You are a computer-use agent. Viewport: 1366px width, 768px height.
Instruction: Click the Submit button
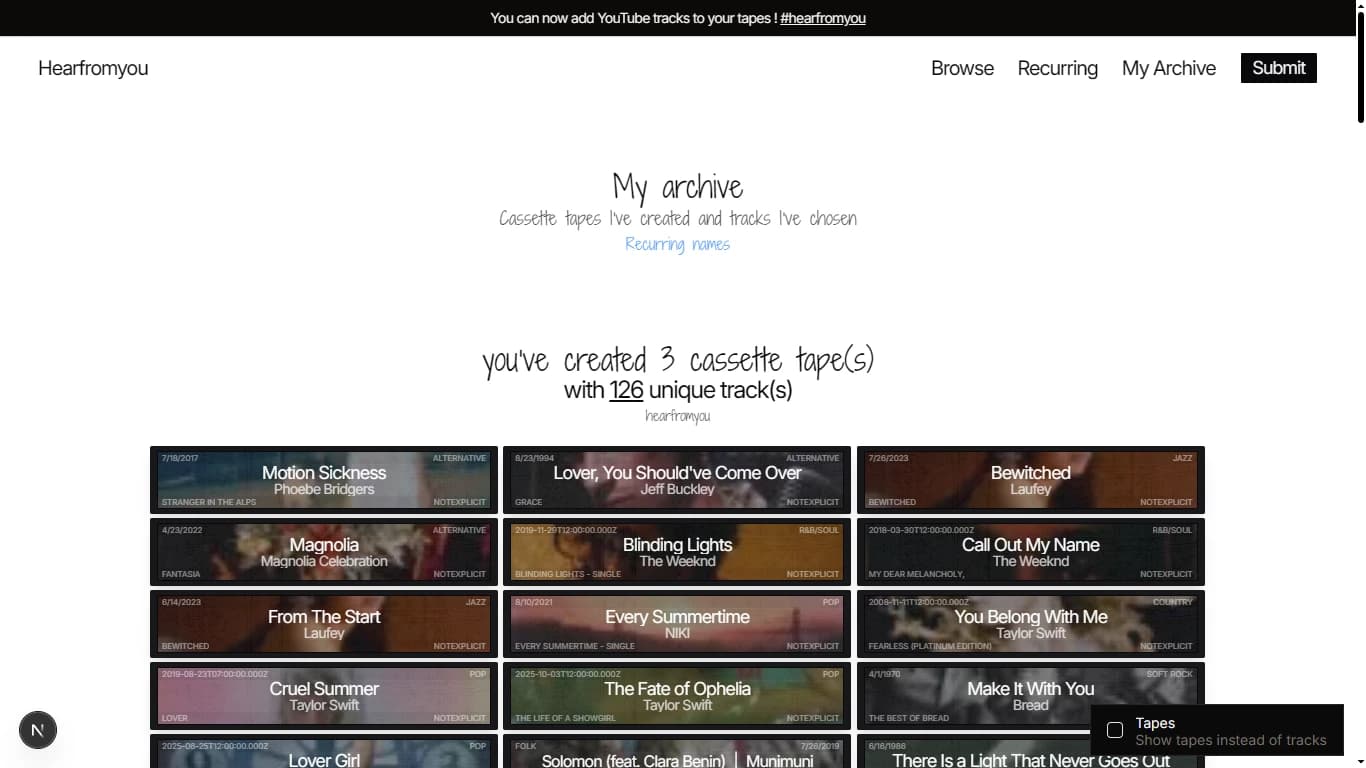point(1279,68)
